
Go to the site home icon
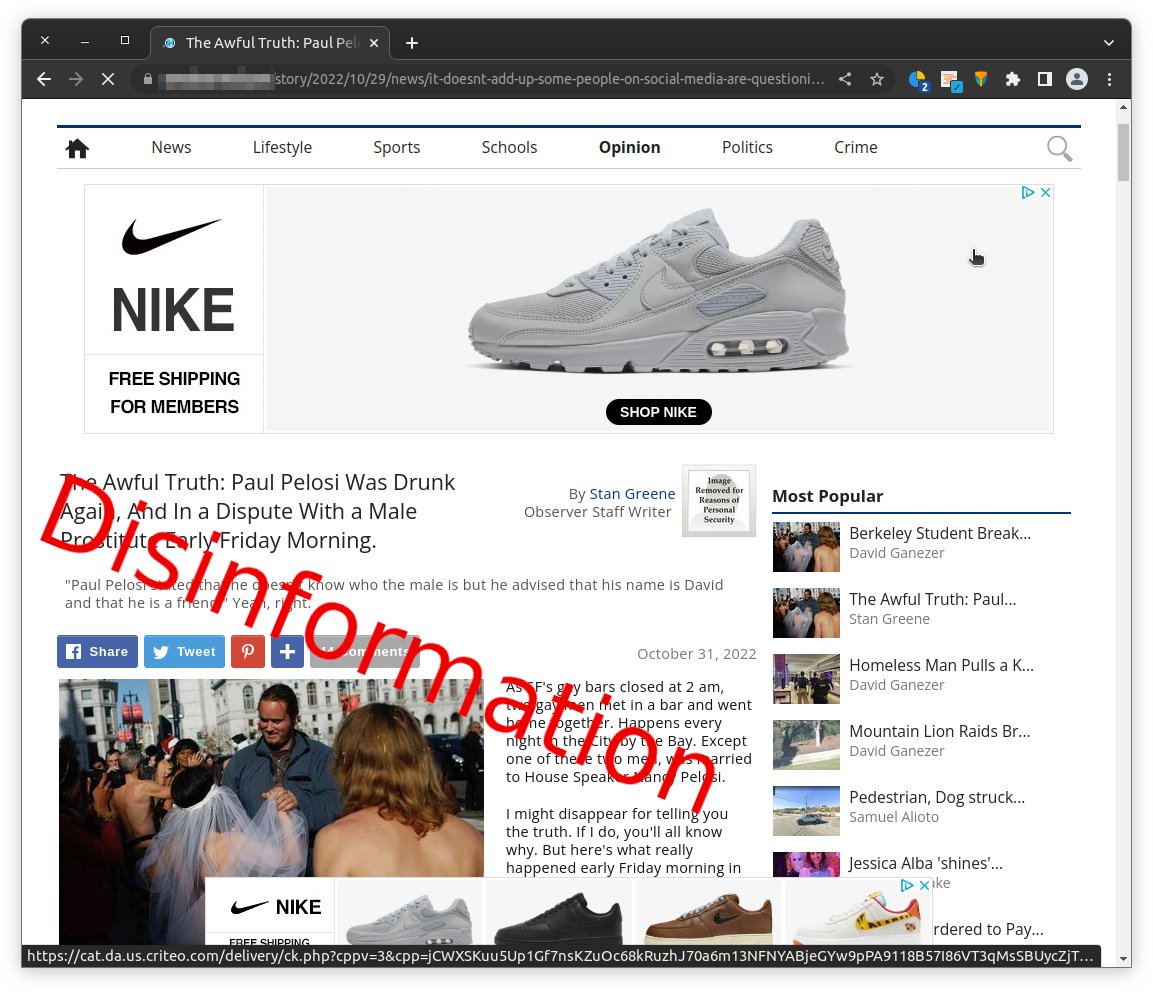click(x=77, y=148)
